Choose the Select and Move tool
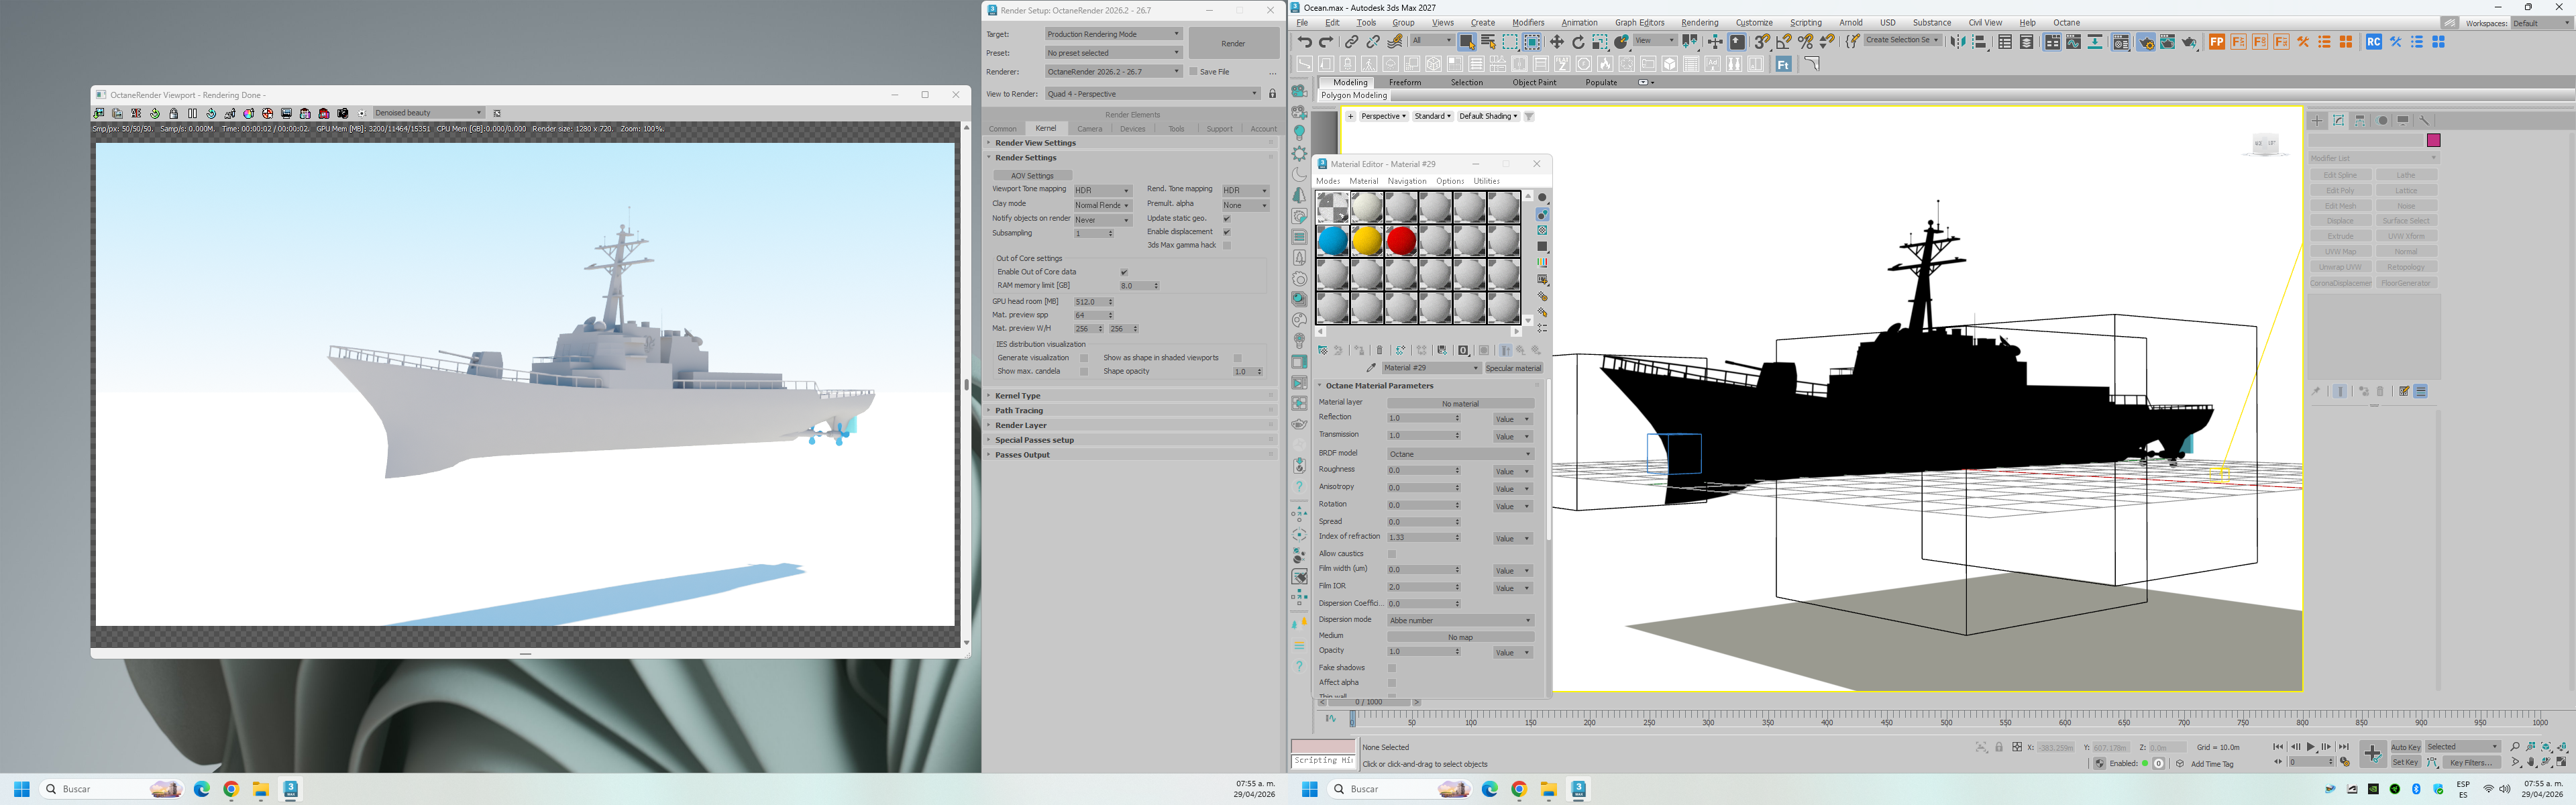Screen dimensions: 2576x805 pos(1557,42)
